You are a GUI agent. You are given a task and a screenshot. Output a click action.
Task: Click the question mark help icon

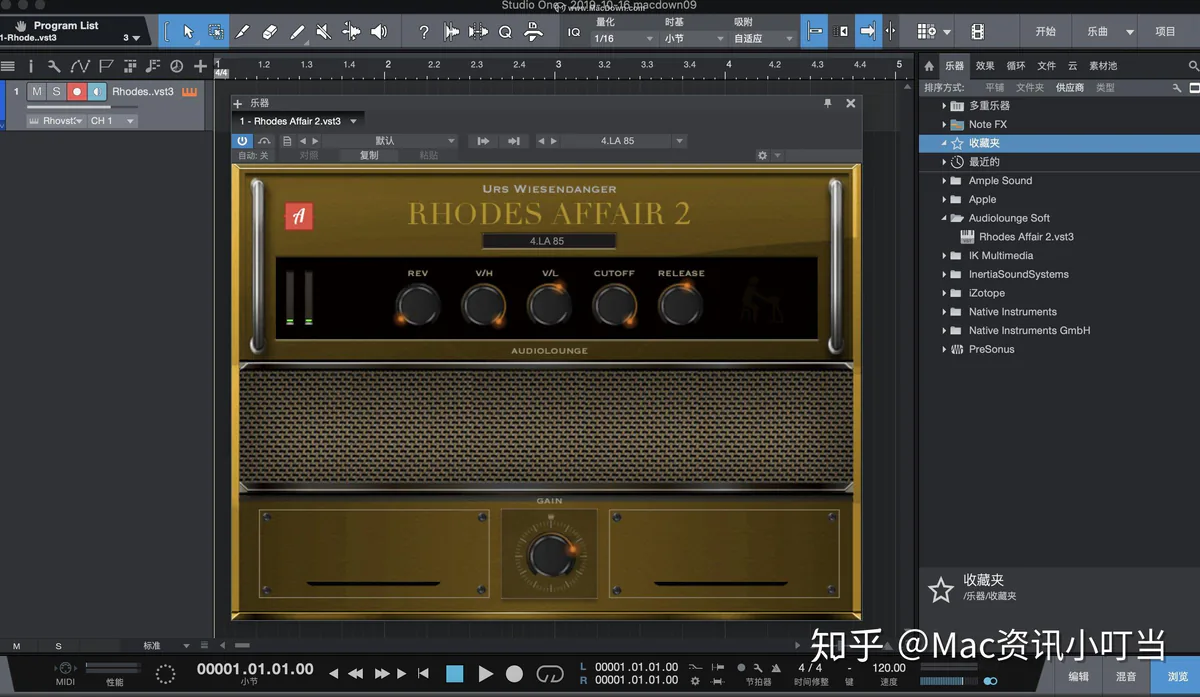pyautogui.click(x=424, y=32)
